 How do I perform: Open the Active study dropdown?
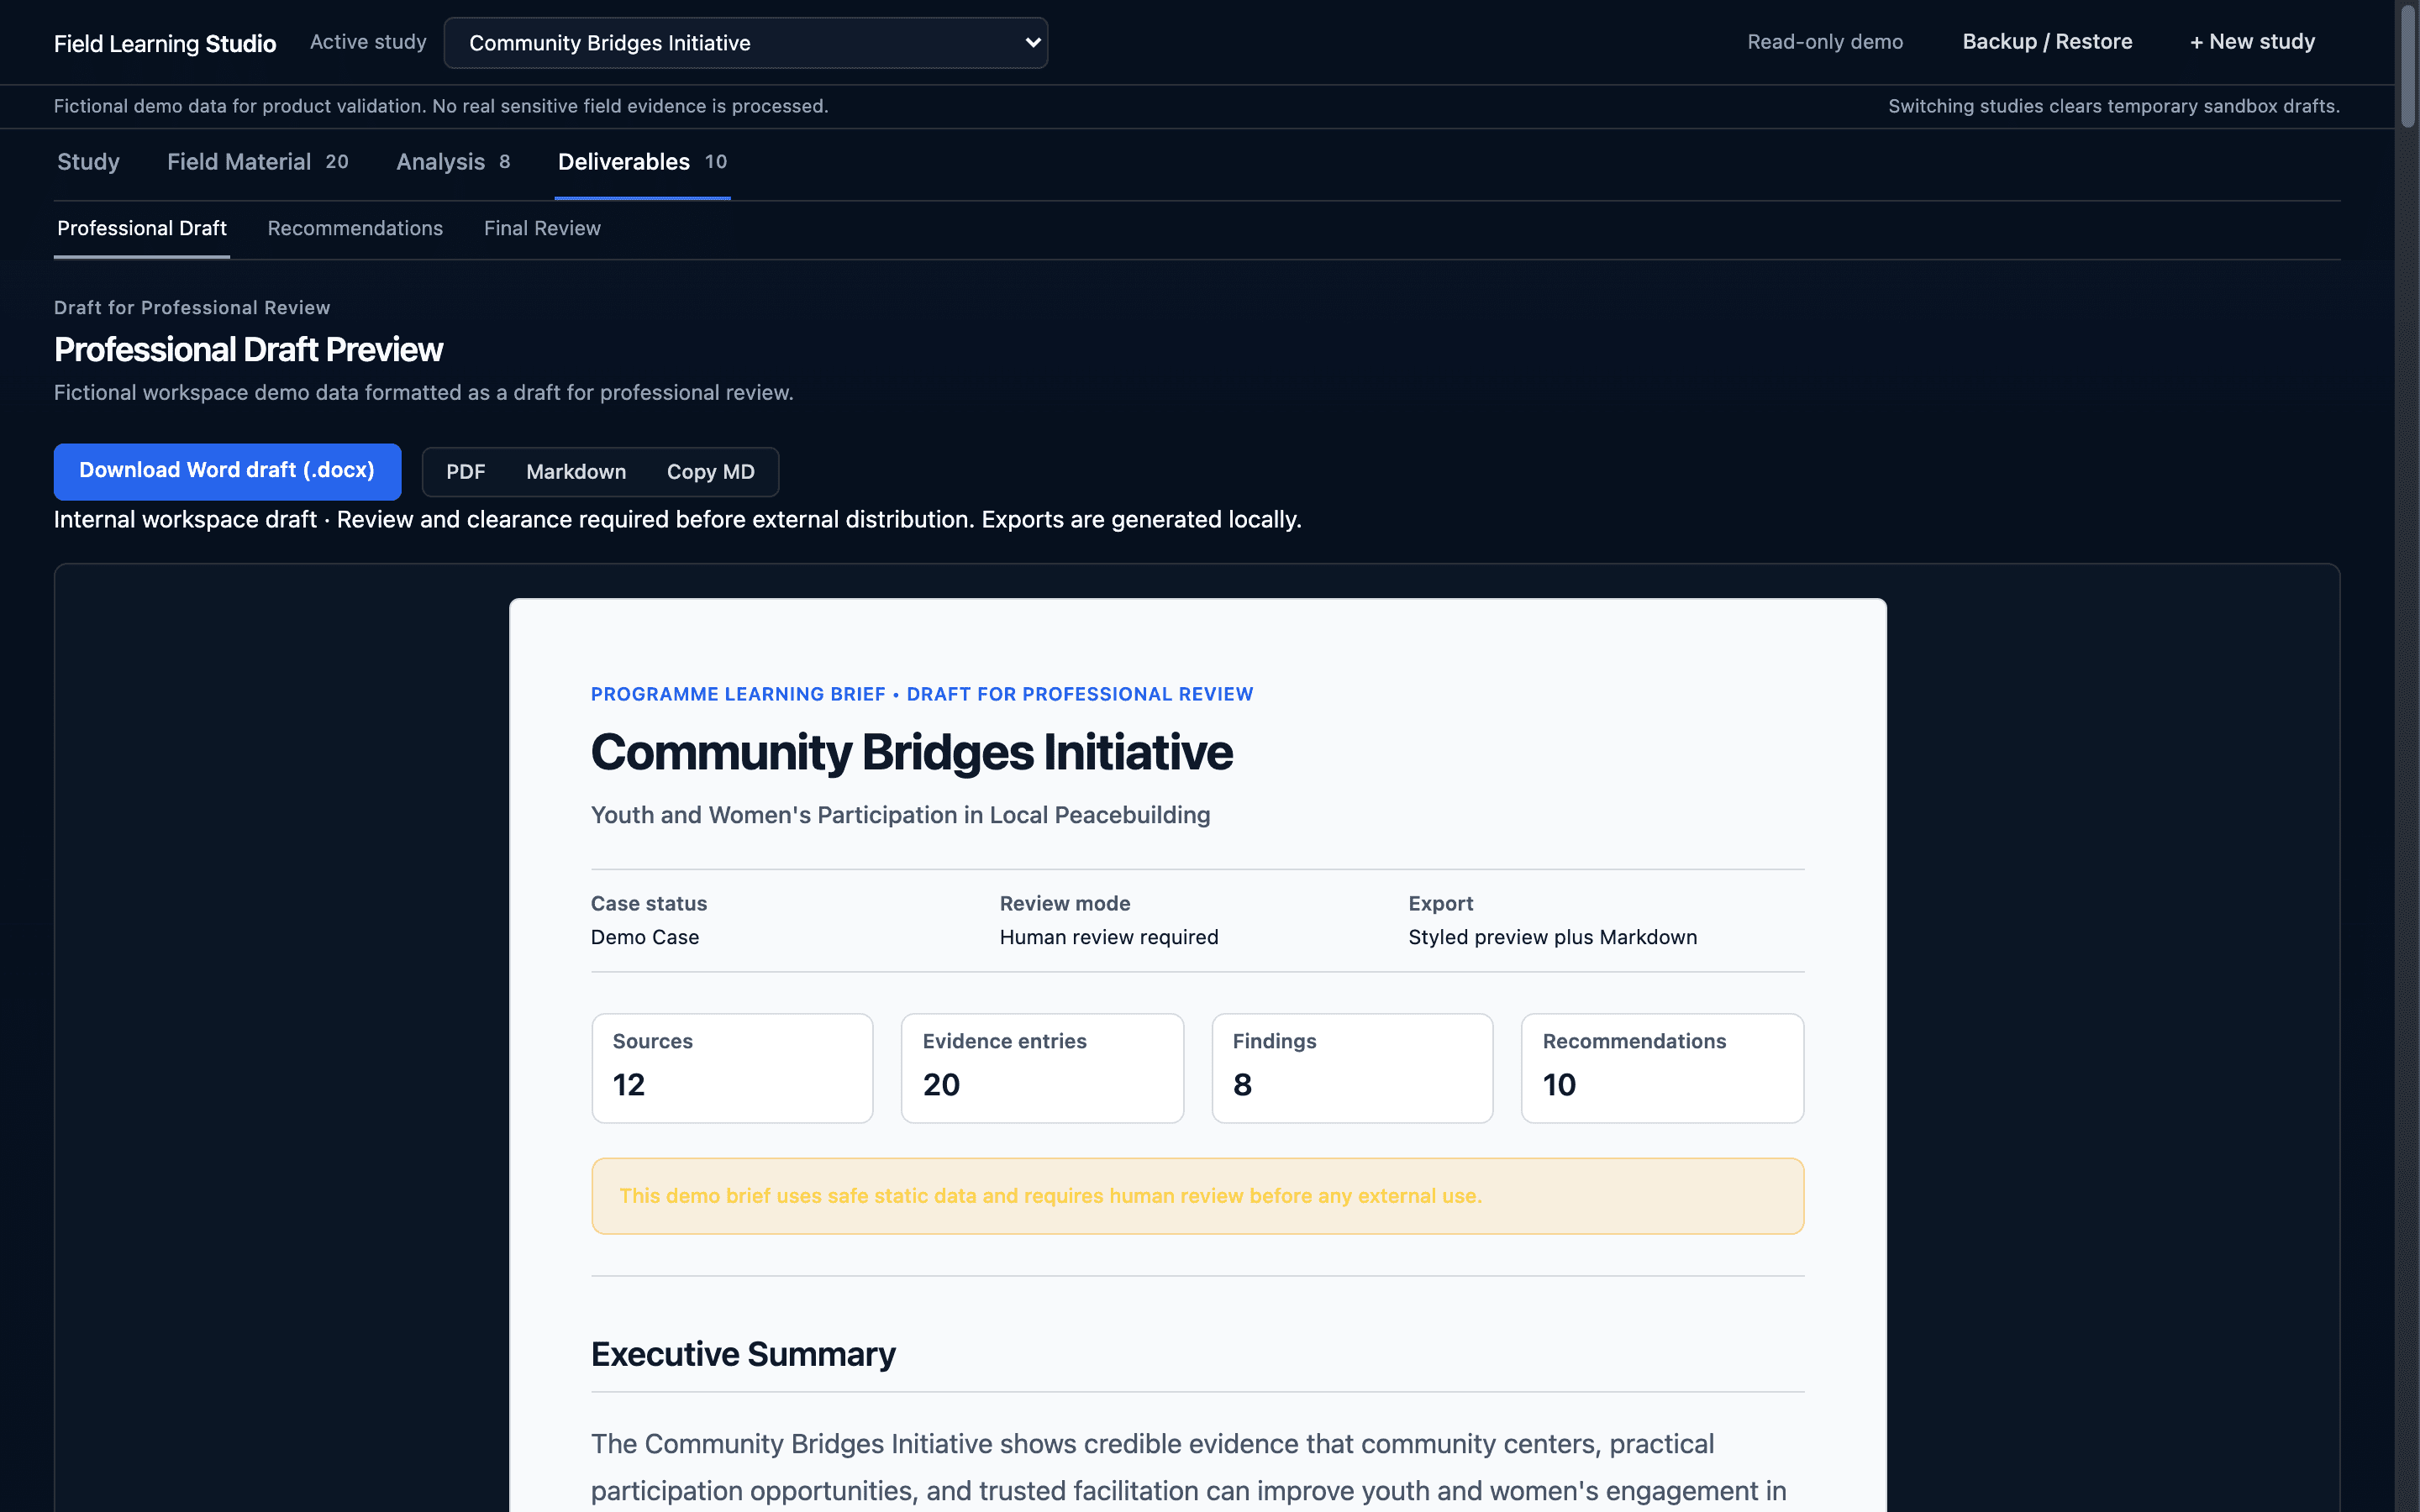tap(745, 43)
